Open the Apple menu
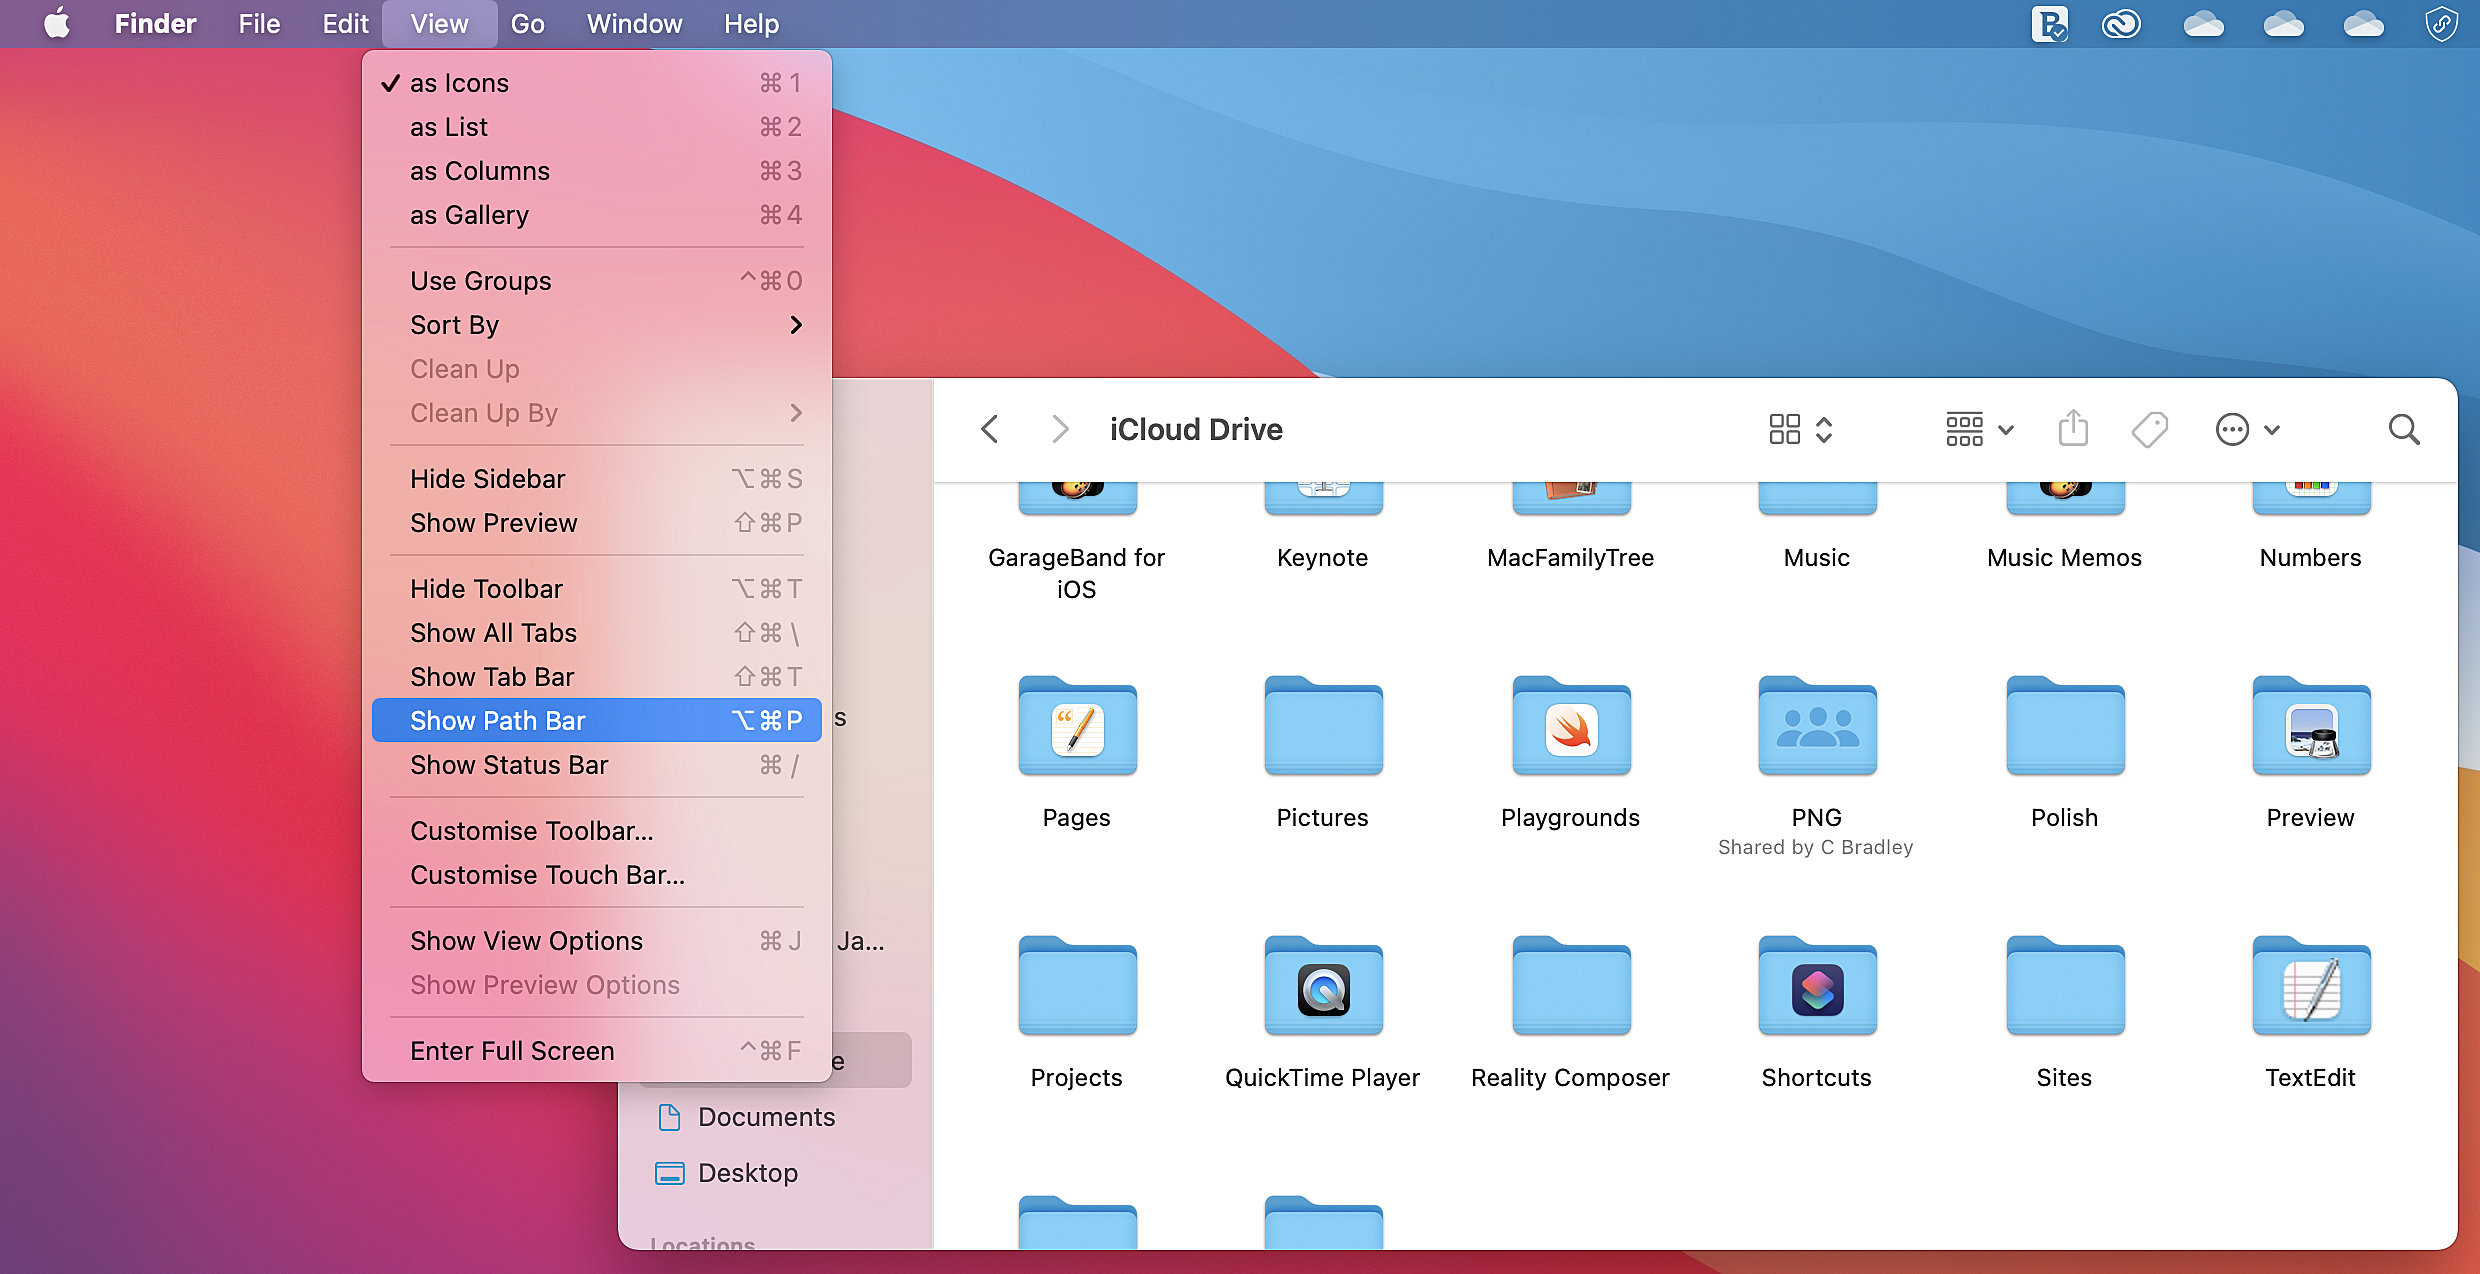This screenshot has width=2480, height=1274. [57, 23]
